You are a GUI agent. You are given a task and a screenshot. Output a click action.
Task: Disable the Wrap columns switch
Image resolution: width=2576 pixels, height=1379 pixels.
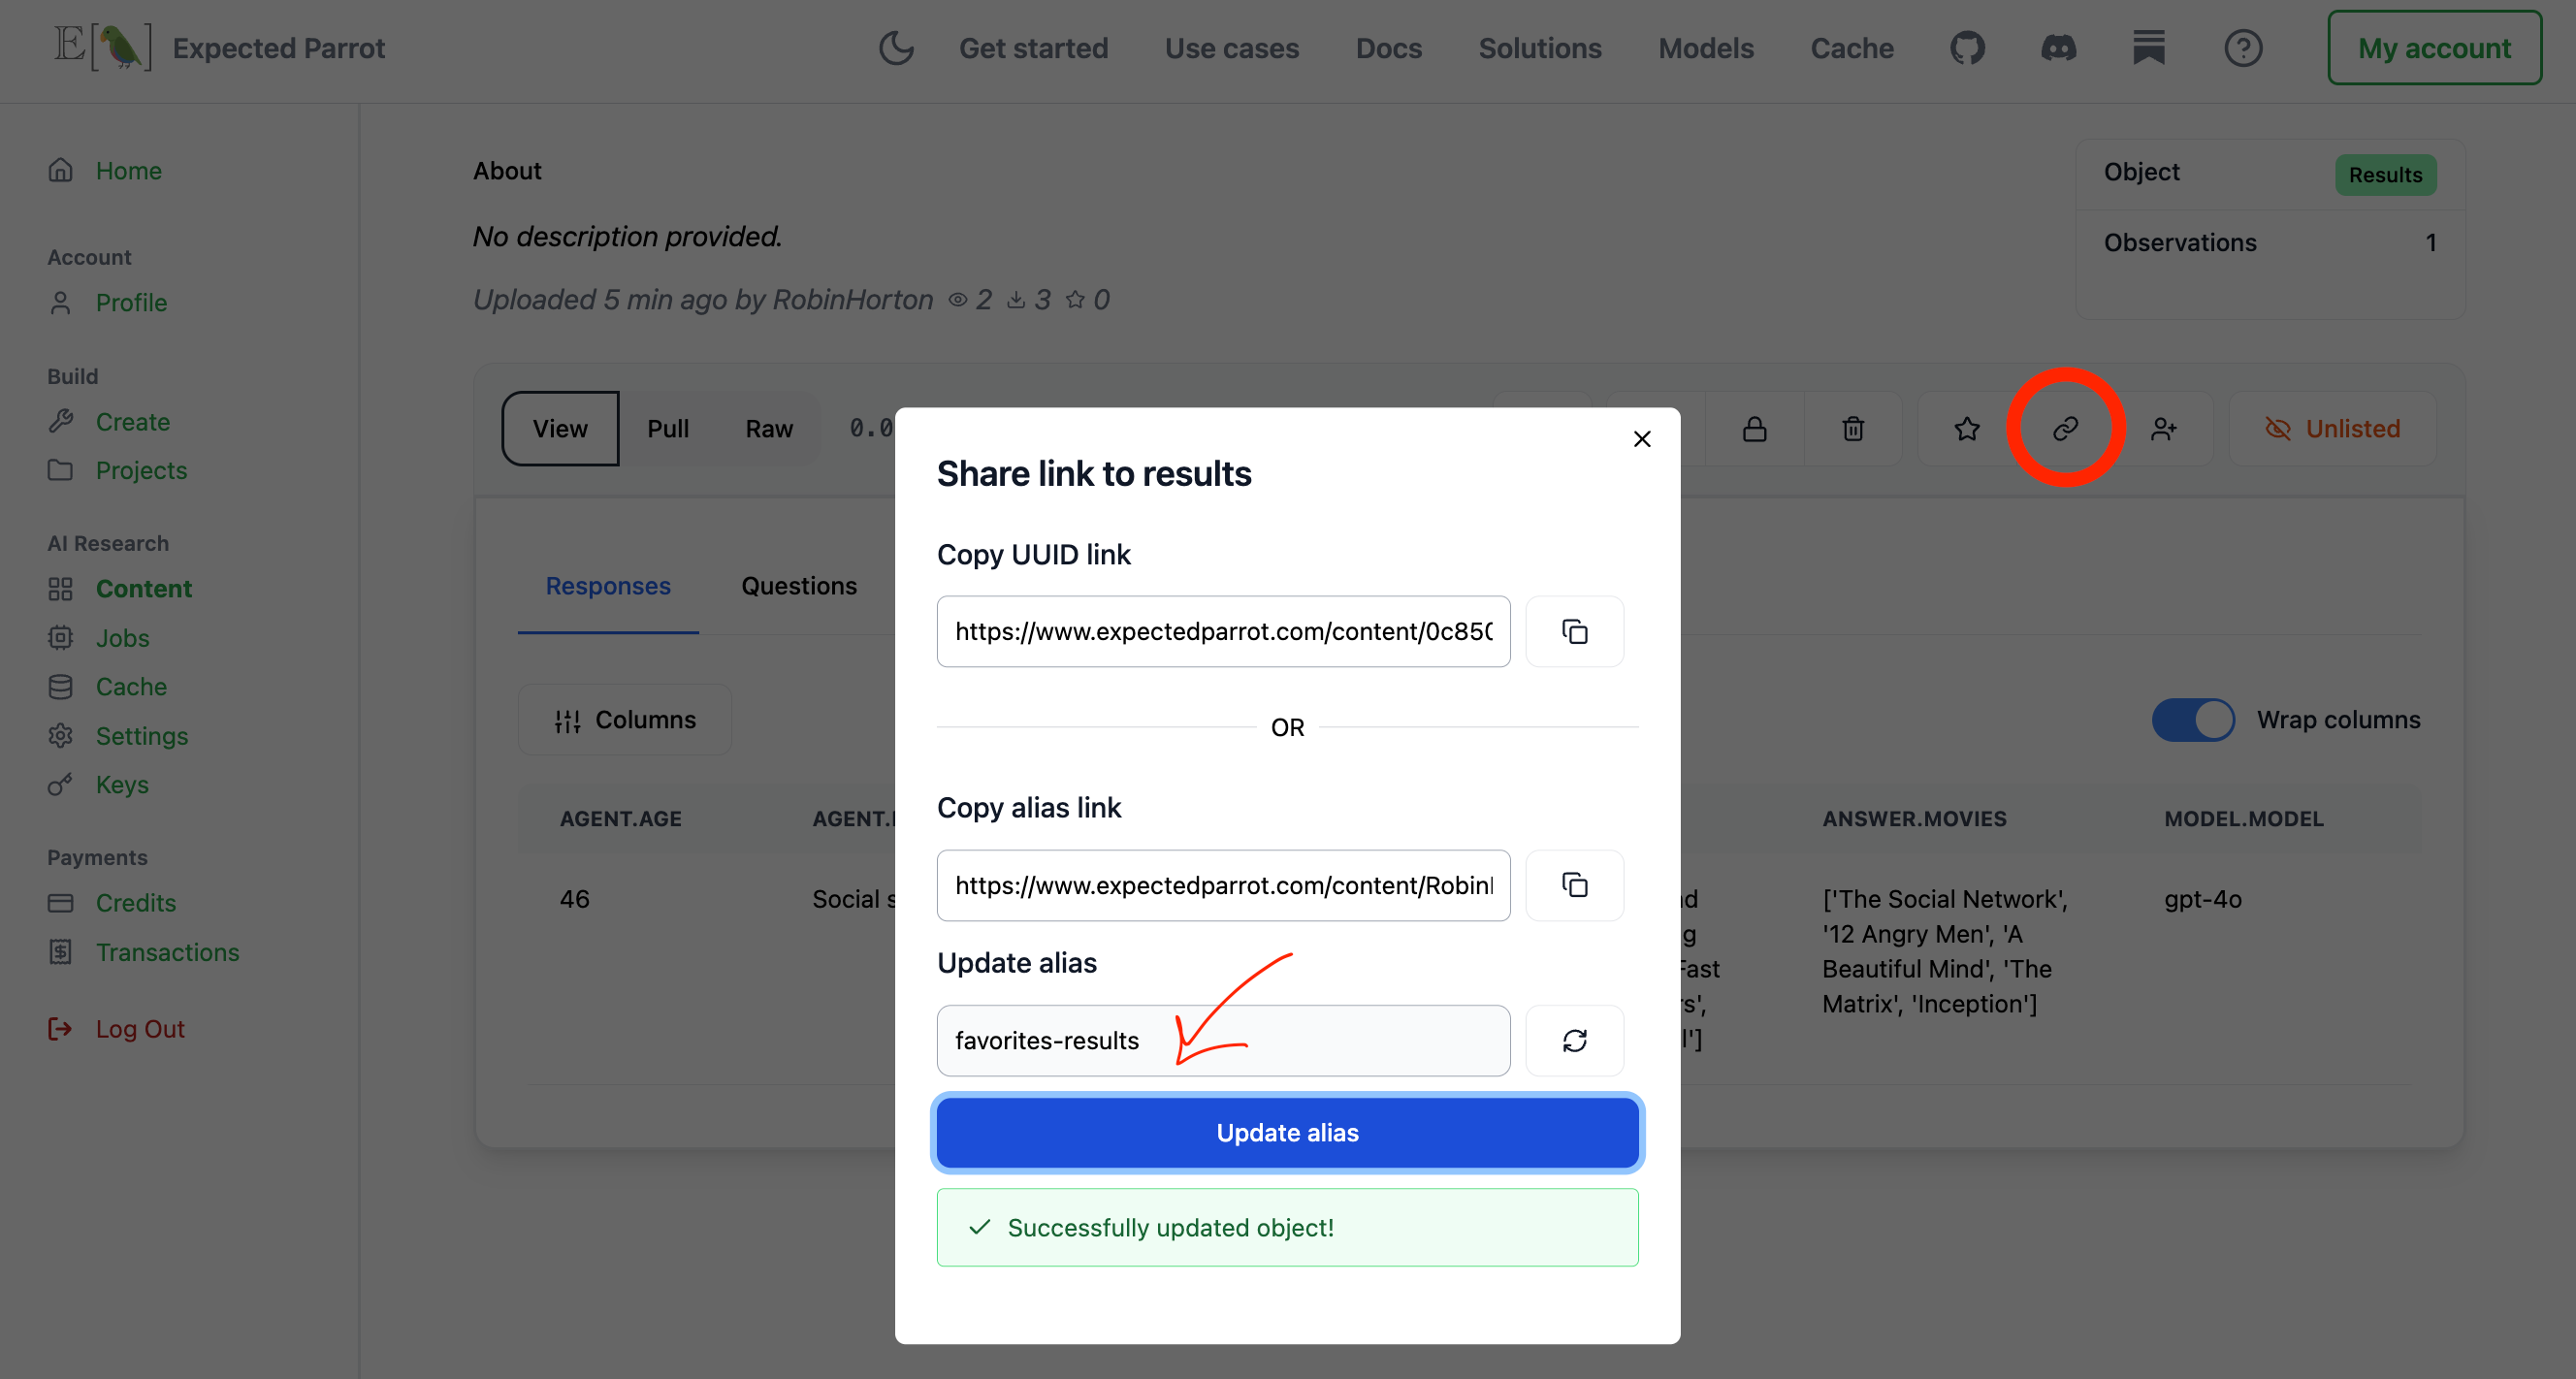click(x=2192, y=720)
